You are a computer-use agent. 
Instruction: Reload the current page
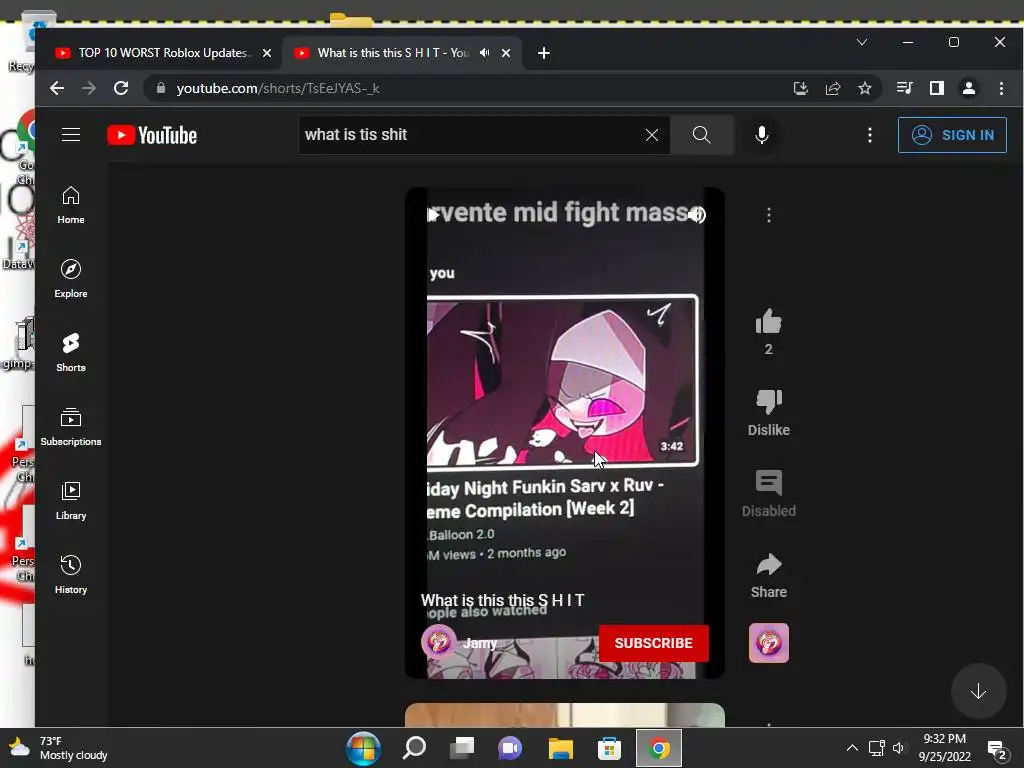(121, 88)
